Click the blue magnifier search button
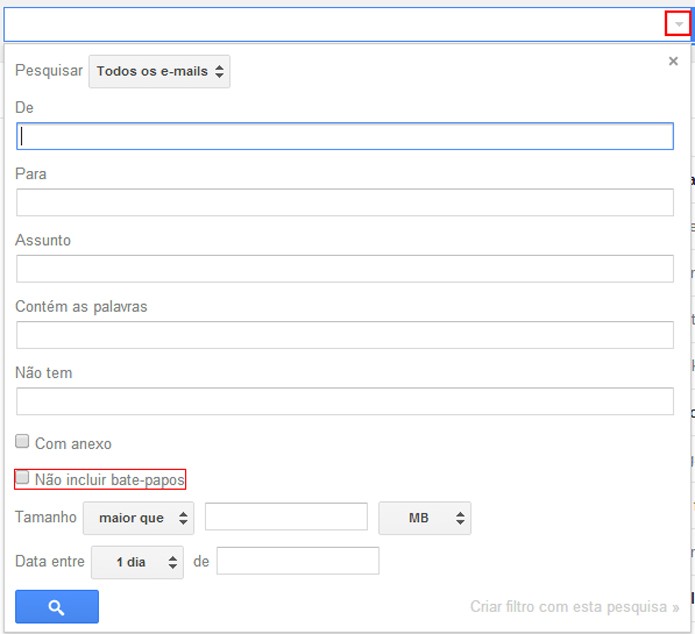 pyautogui.click(x=57, y=607)
